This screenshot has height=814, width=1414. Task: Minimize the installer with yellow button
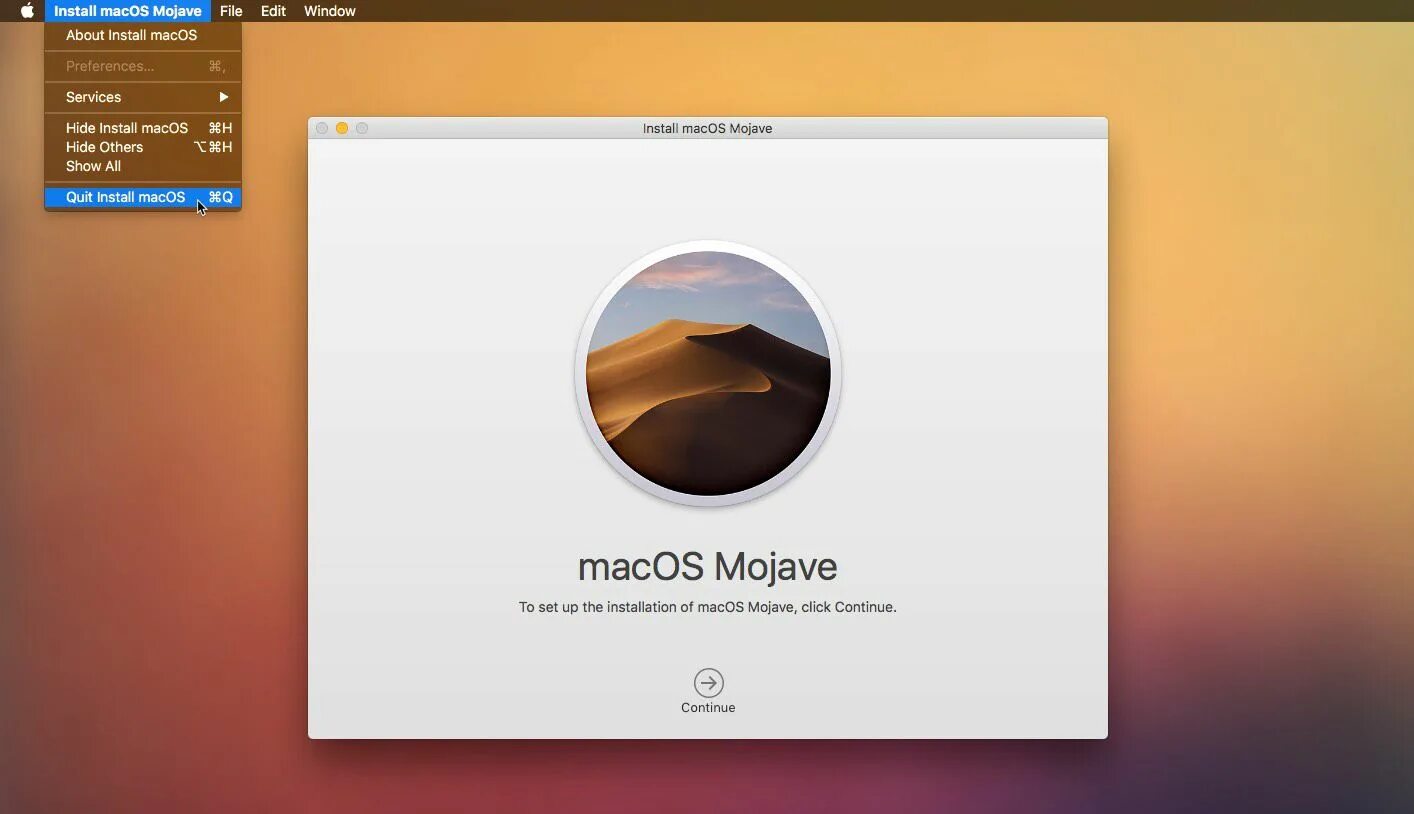point(342,128)
